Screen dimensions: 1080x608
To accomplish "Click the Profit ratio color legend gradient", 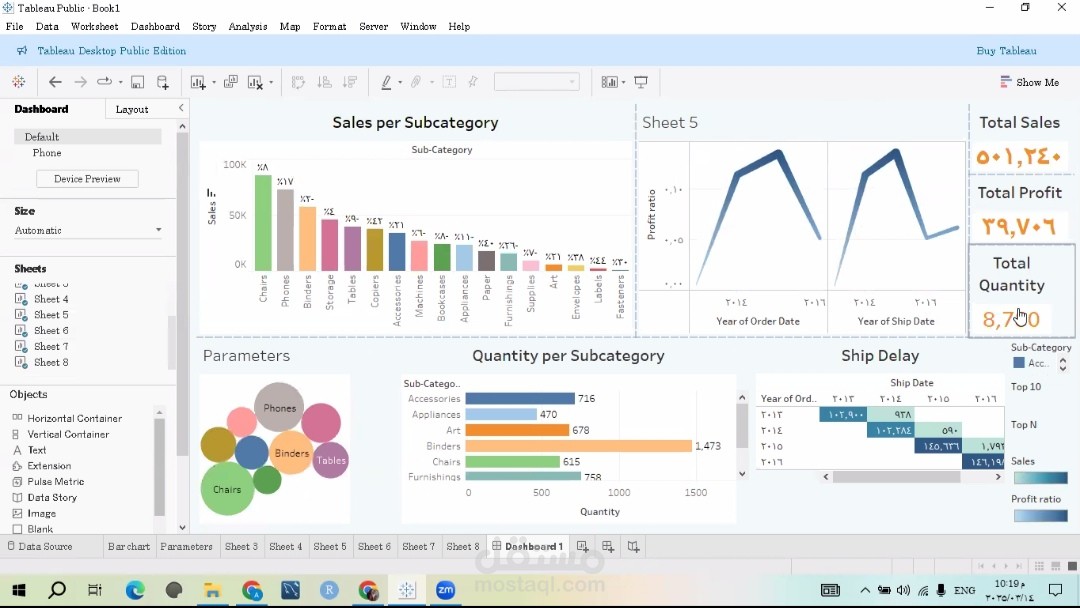I will 1040,515.
